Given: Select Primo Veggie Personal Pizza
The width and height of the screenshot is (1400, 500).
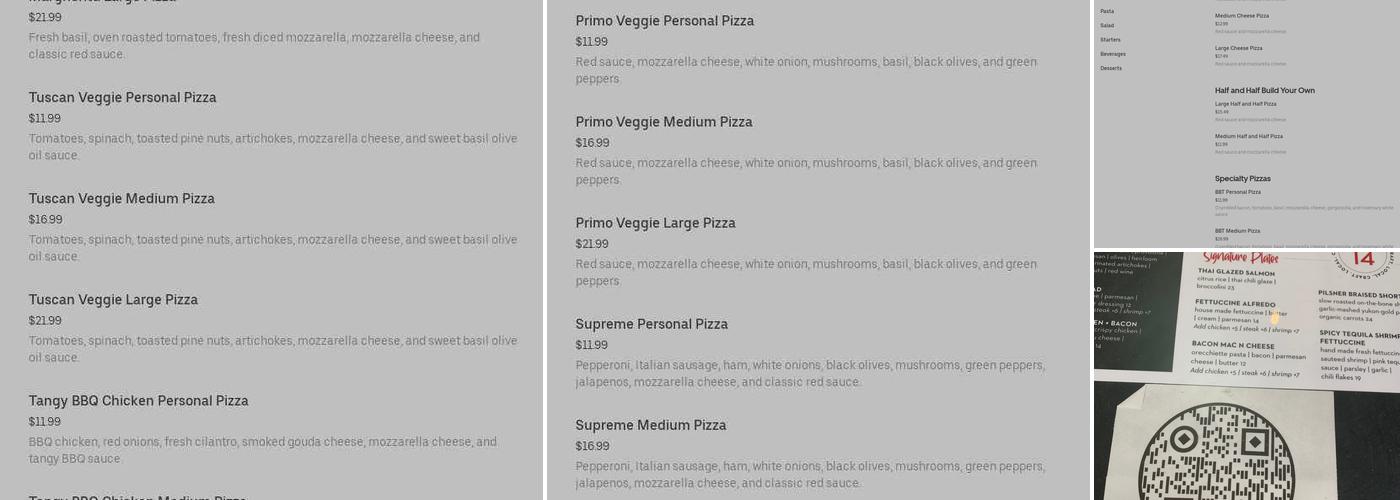Looking at the screenshot, I should tap(665, 21).
